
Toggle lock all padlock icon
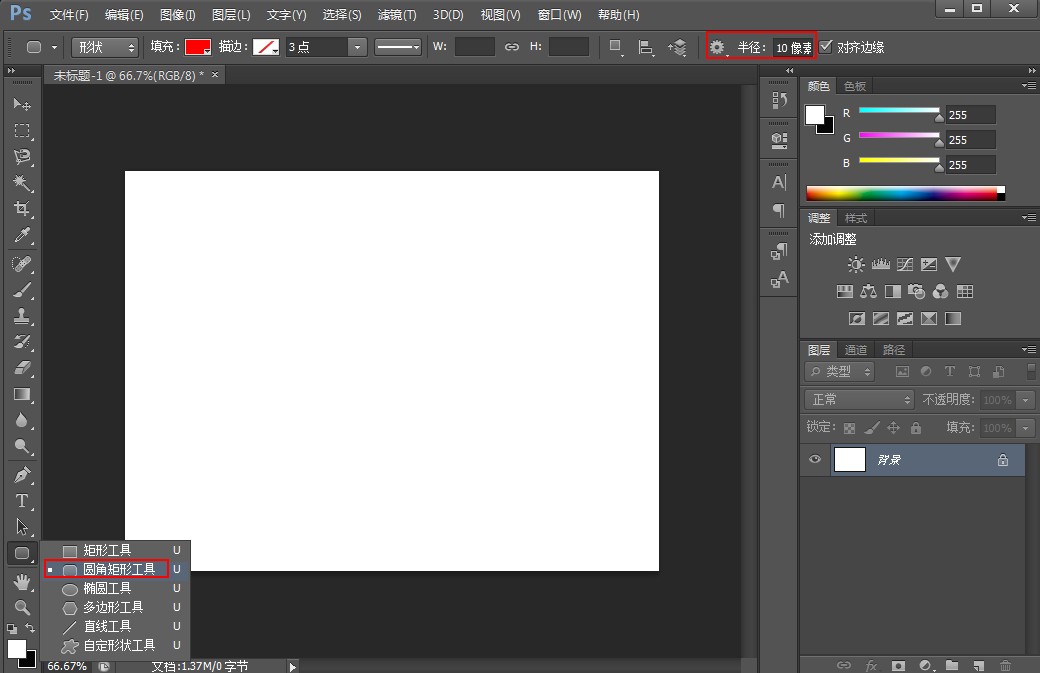916,428
